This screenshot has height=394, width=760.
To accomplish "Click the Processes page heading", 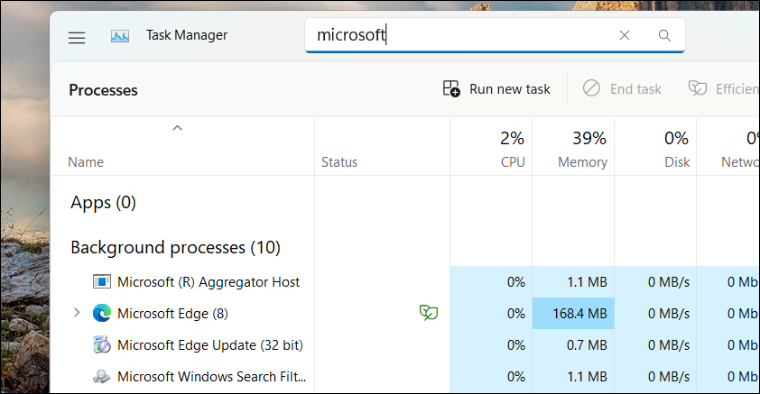I will (x=103, y=90).
